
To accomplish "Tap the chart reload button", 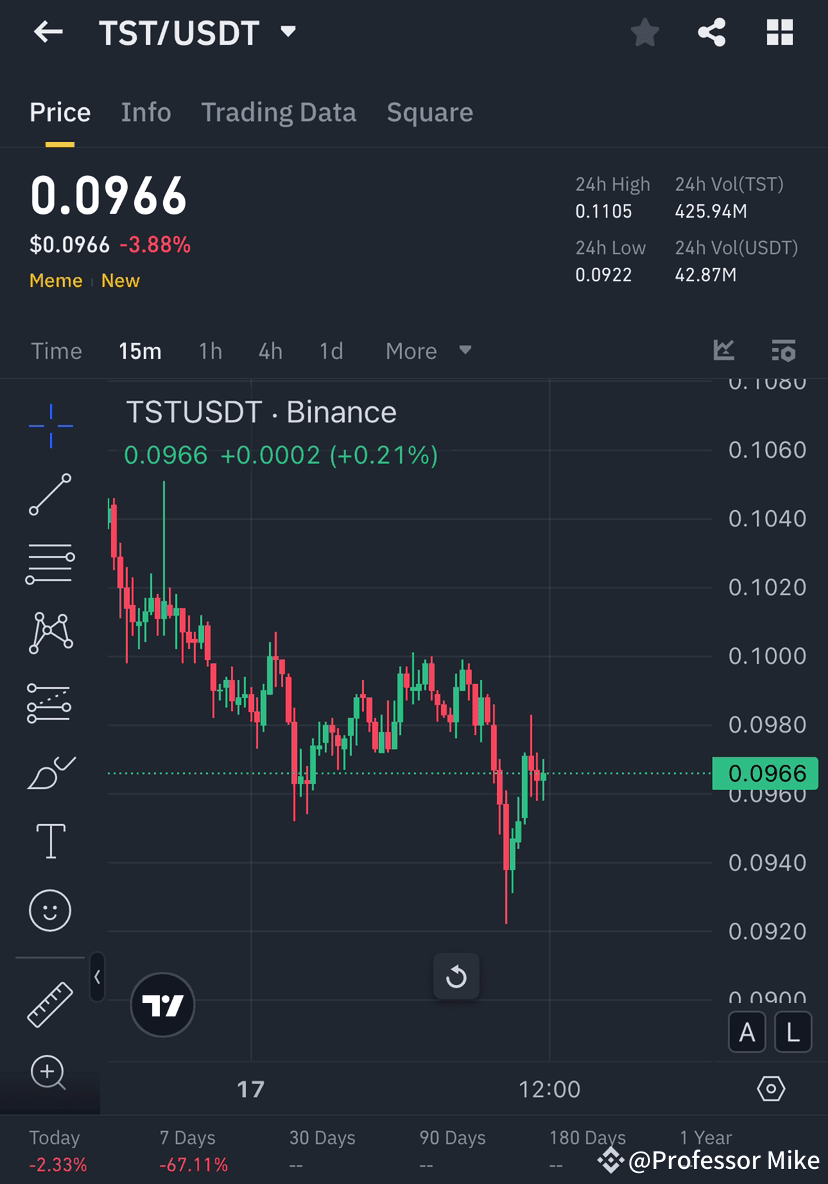I will coord(456,977).
